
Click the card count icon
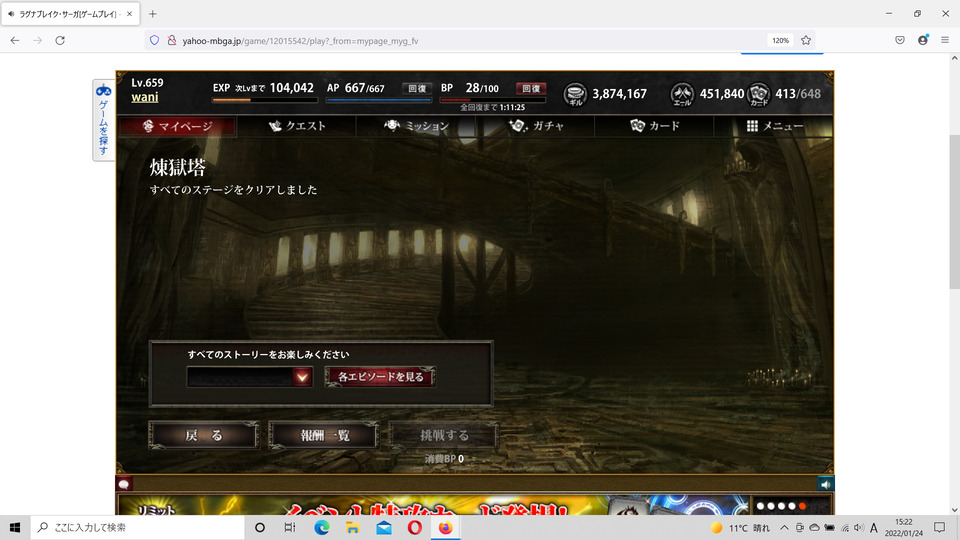tap(759, 94)
